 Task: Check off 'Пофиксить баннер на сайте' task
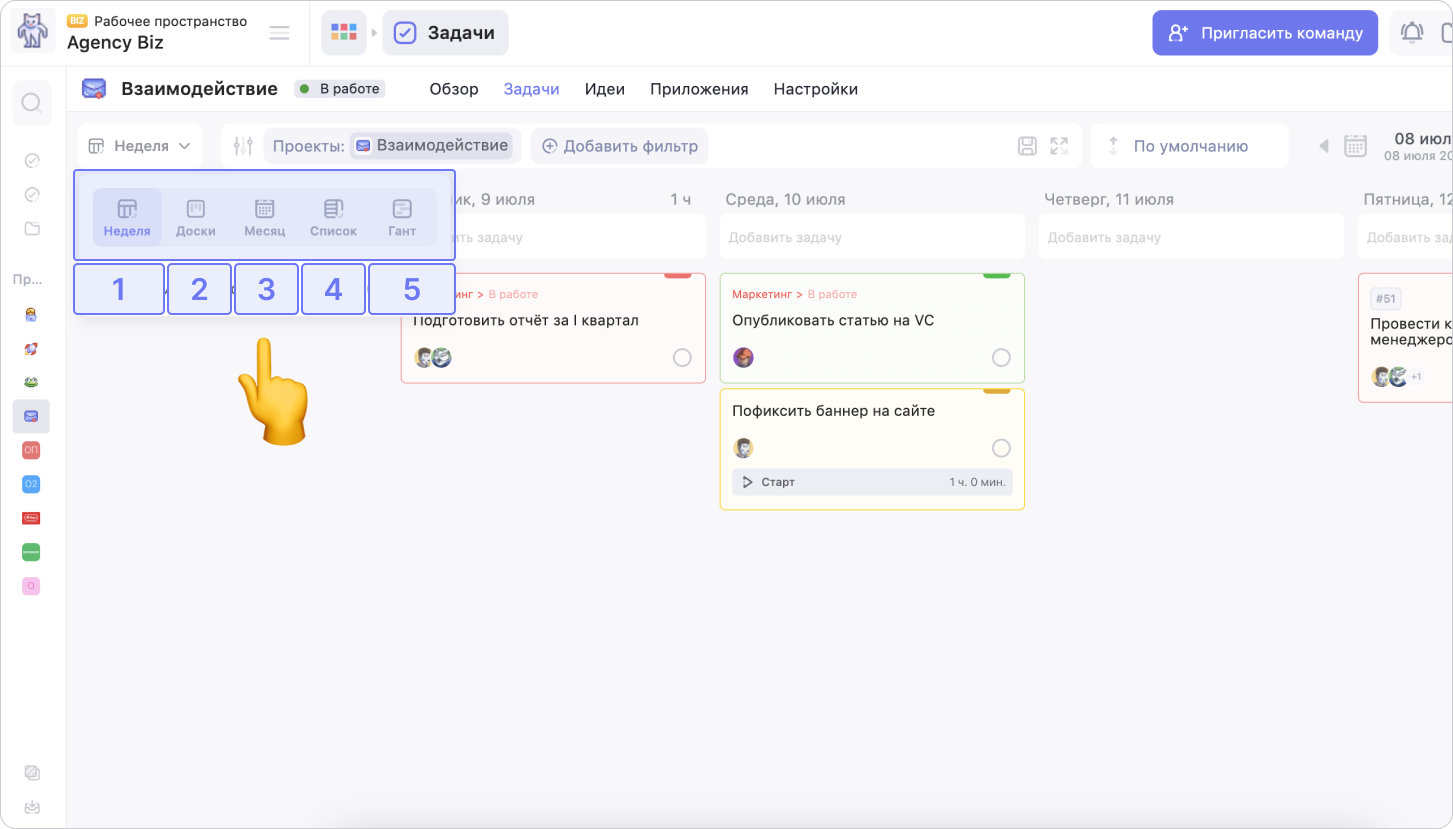(1001, 448)
